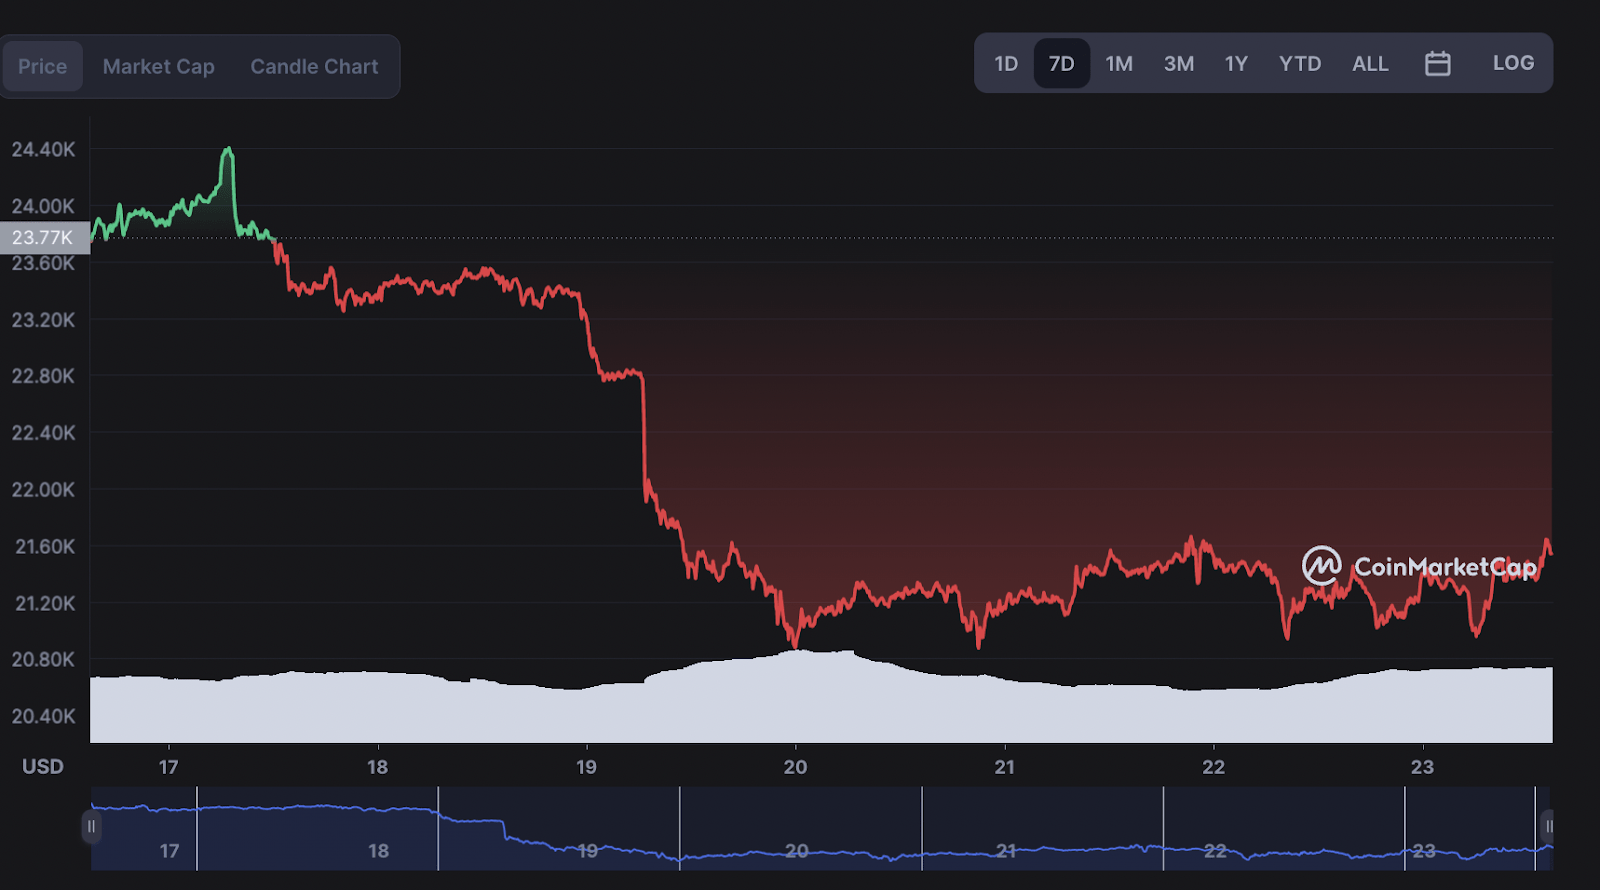
Task: Switch to the Market Cap tab
Action: pyautogui.click(x=159, y=67)
